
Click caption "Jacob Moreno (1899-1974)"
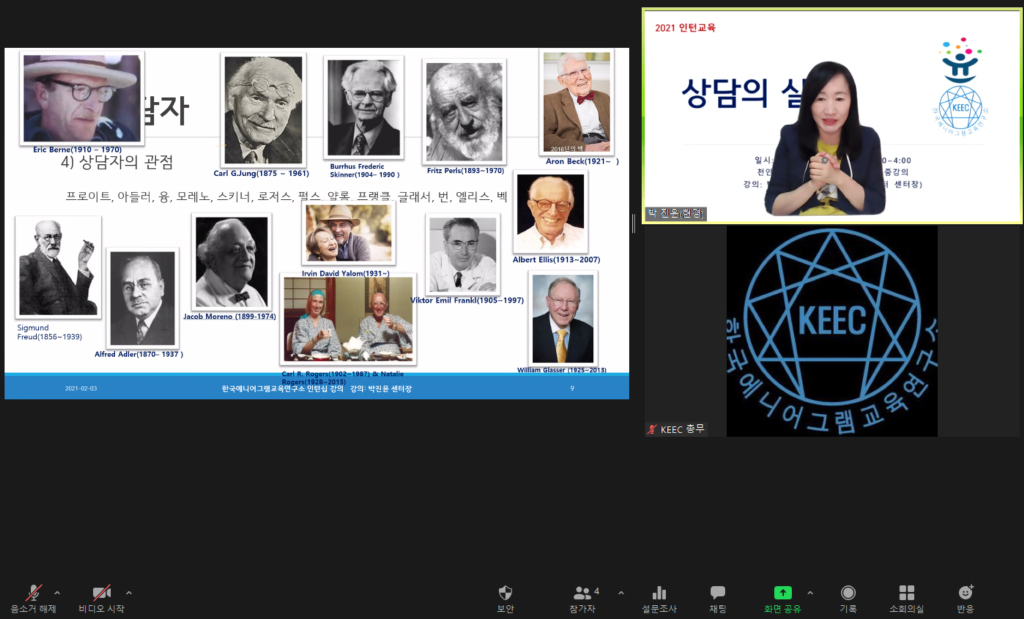tap(229, 316)
